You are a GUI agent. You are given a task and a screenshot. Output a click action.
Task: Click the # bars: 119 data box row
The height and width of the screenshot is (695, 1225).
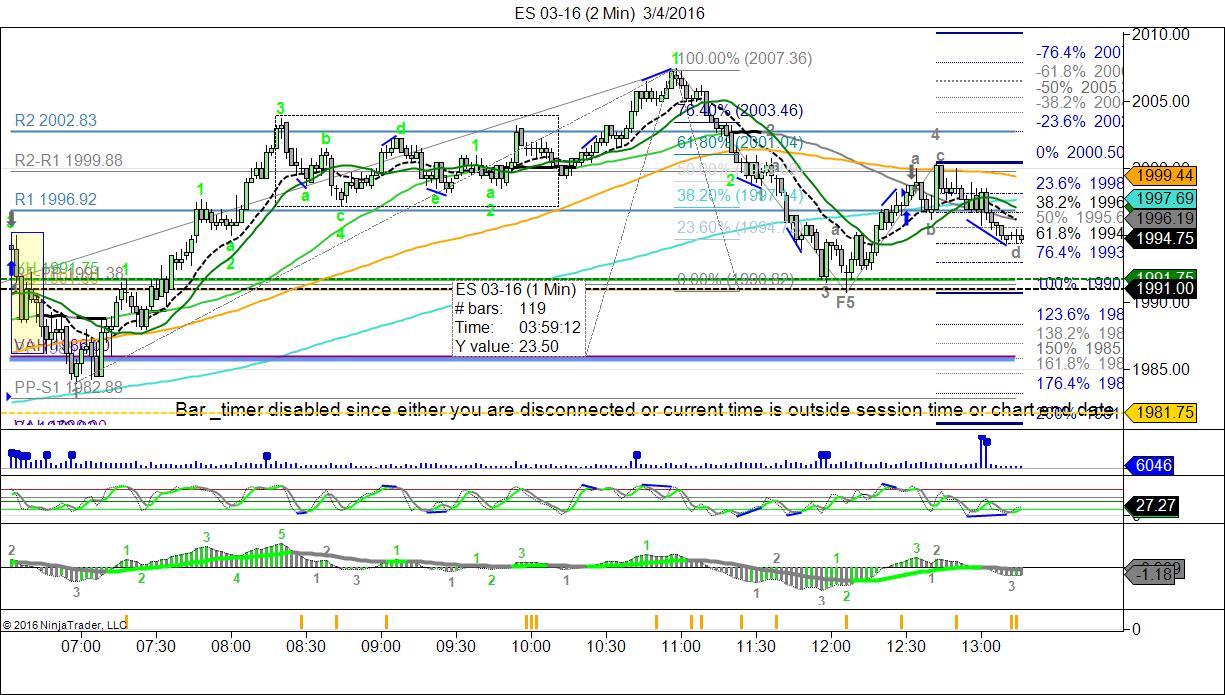click(500, 309)
